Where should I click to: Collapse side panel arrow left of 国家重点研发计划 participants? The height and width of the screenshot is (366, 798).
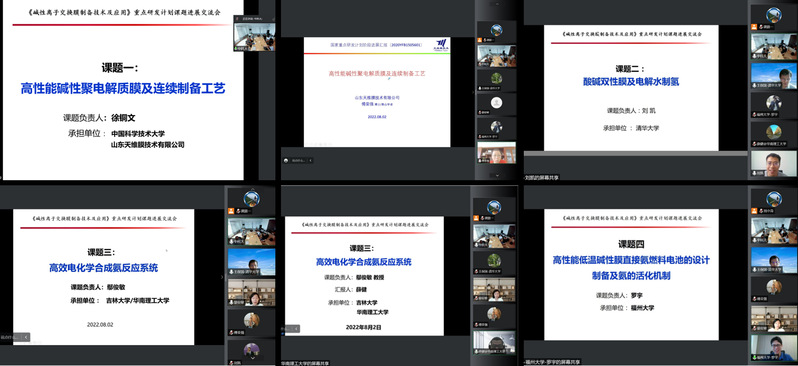click(x=473, y=92)
